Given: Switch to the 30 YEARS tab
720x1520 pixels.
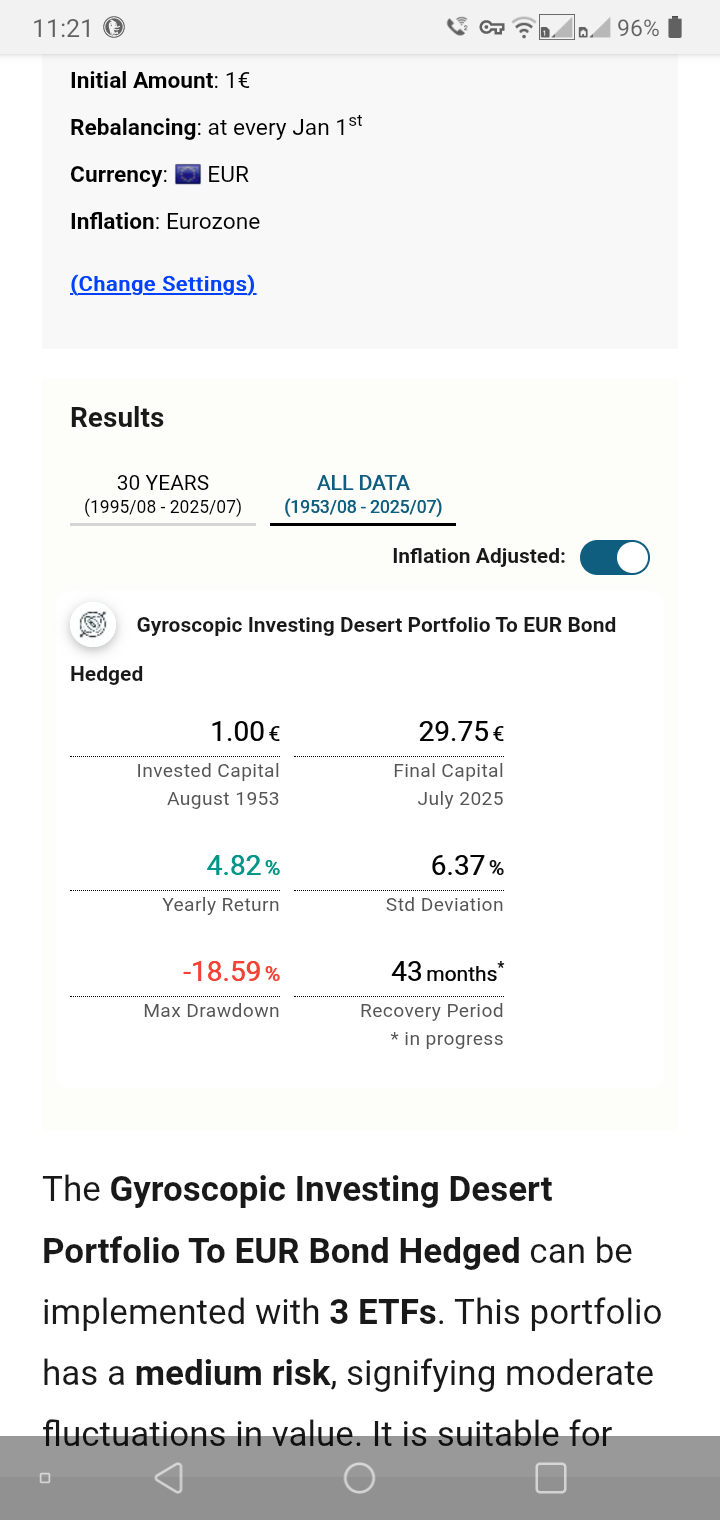Looking at the screenshot, I should 163,495.
